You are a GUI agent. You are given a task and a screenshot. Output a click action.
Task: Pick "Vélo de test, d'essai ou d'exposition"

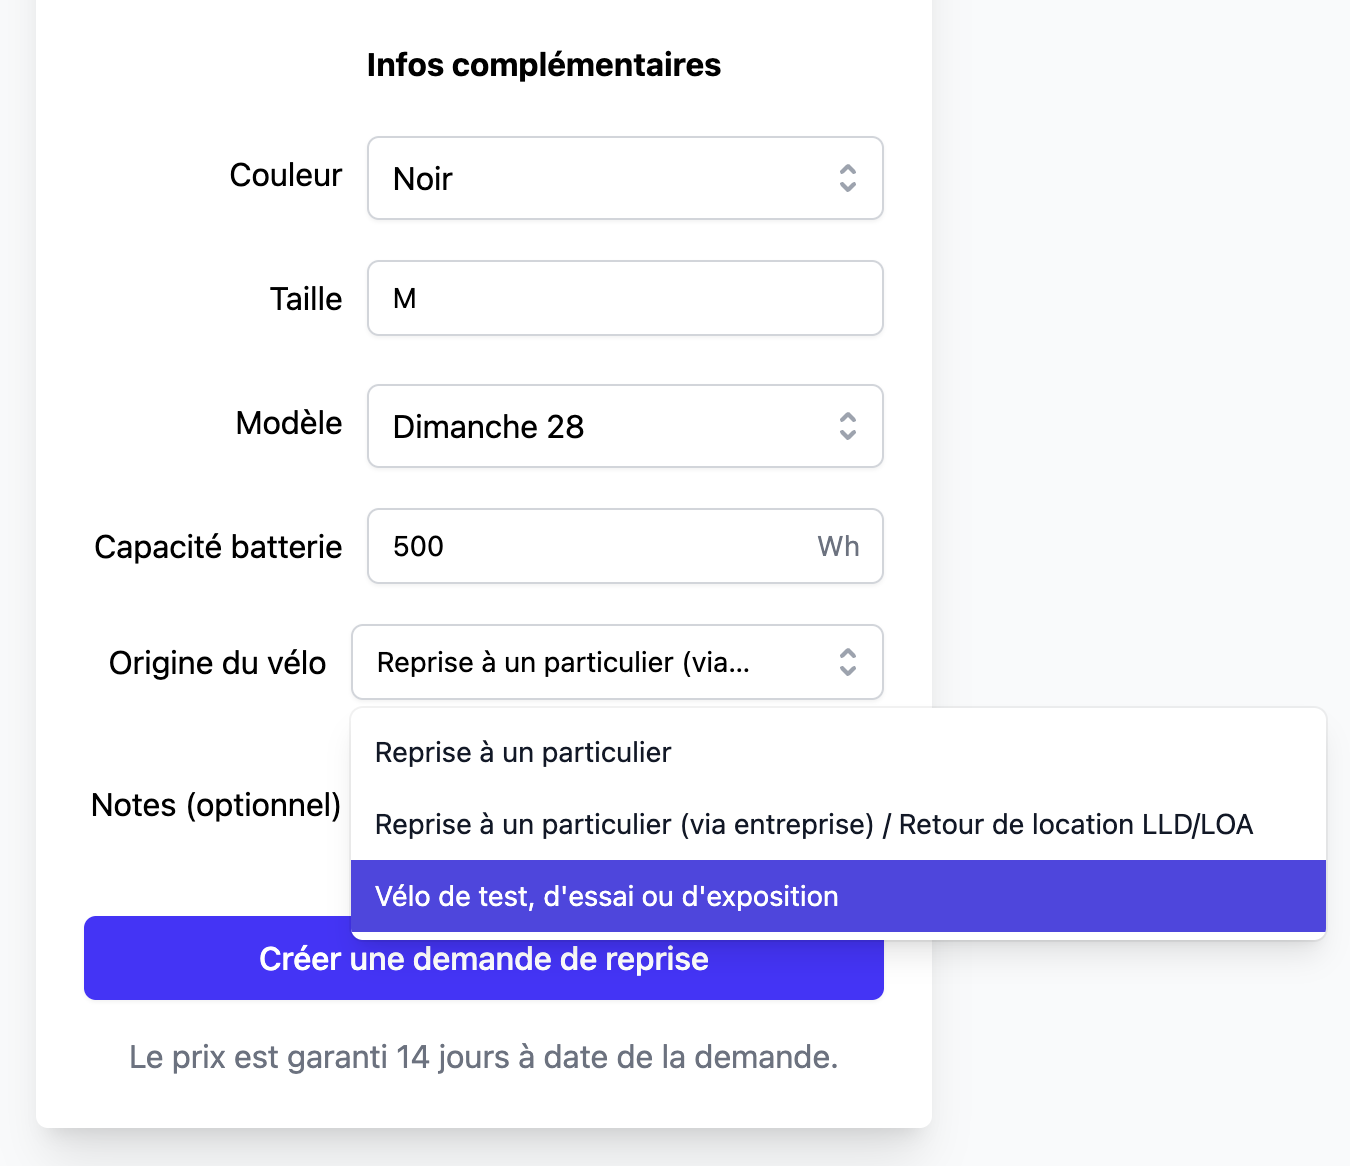tap(606, 896)
